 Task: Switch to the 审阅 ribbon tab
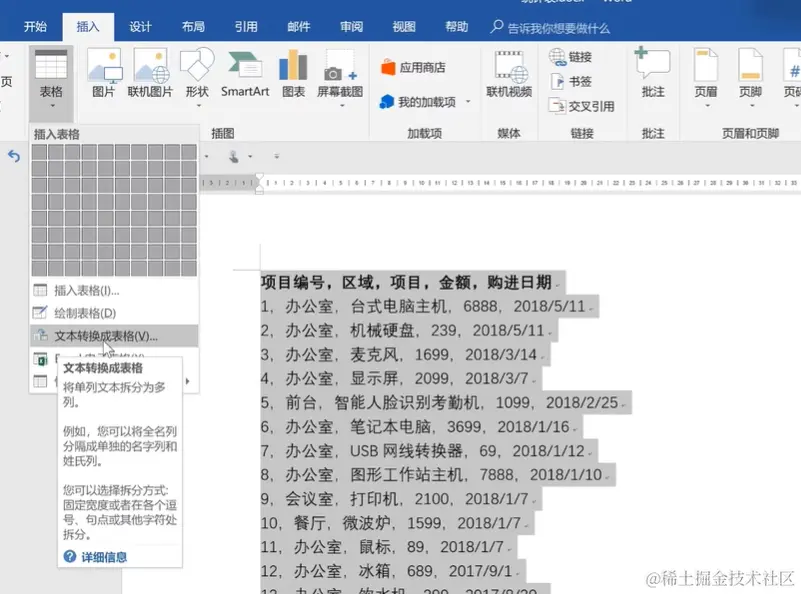351,27
